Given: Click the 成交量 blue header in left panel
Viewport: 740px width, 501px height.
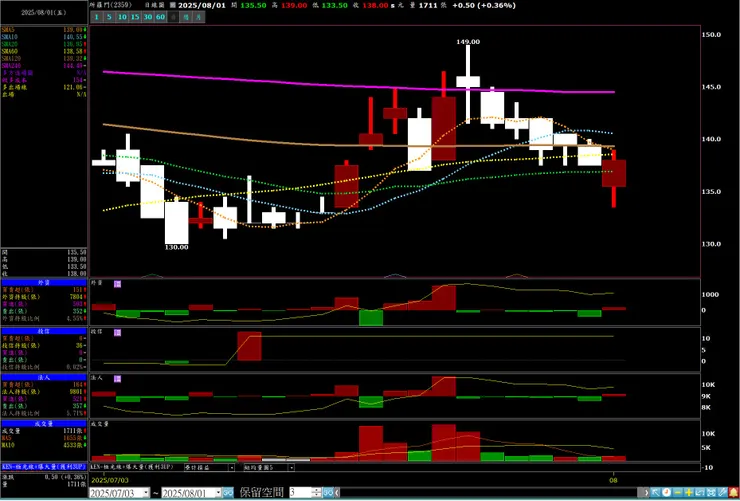Looking at the screenshot, I should [x=44, y=424].
